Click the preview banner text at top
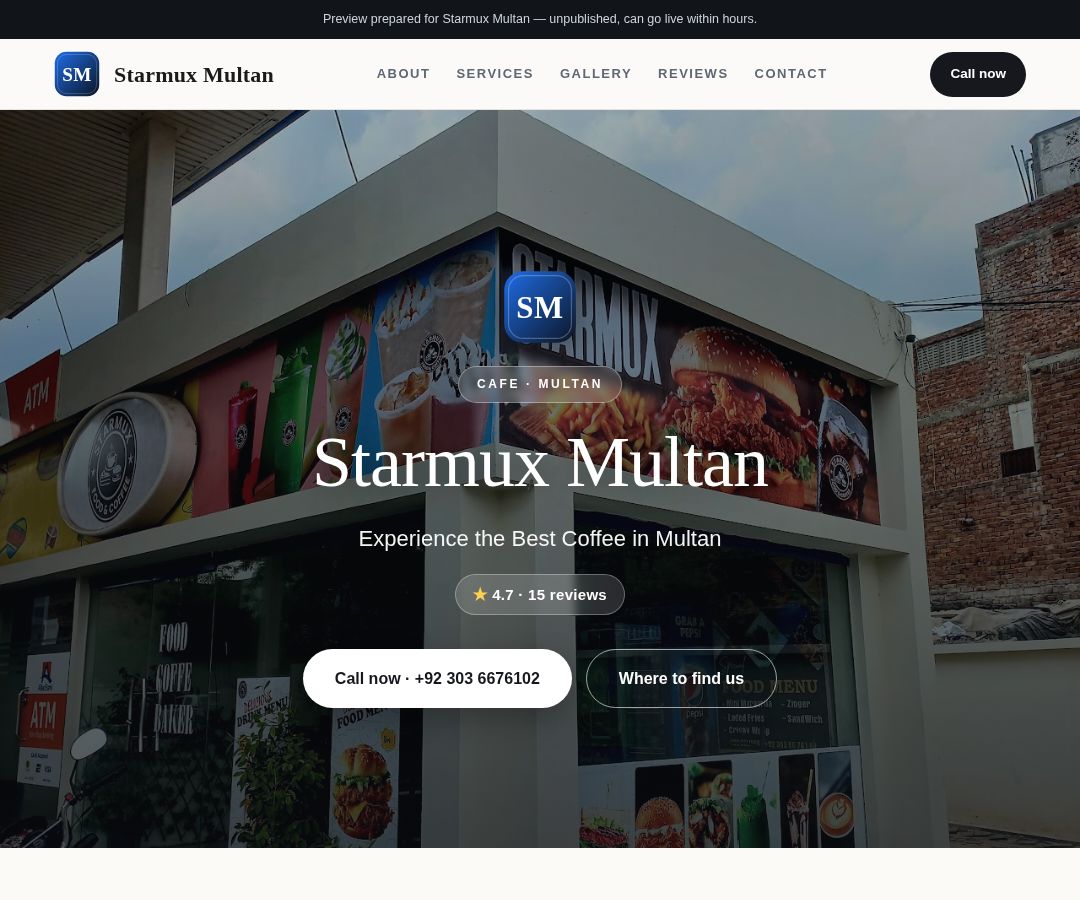The image size is (1080, 900). tap(539, 19)
